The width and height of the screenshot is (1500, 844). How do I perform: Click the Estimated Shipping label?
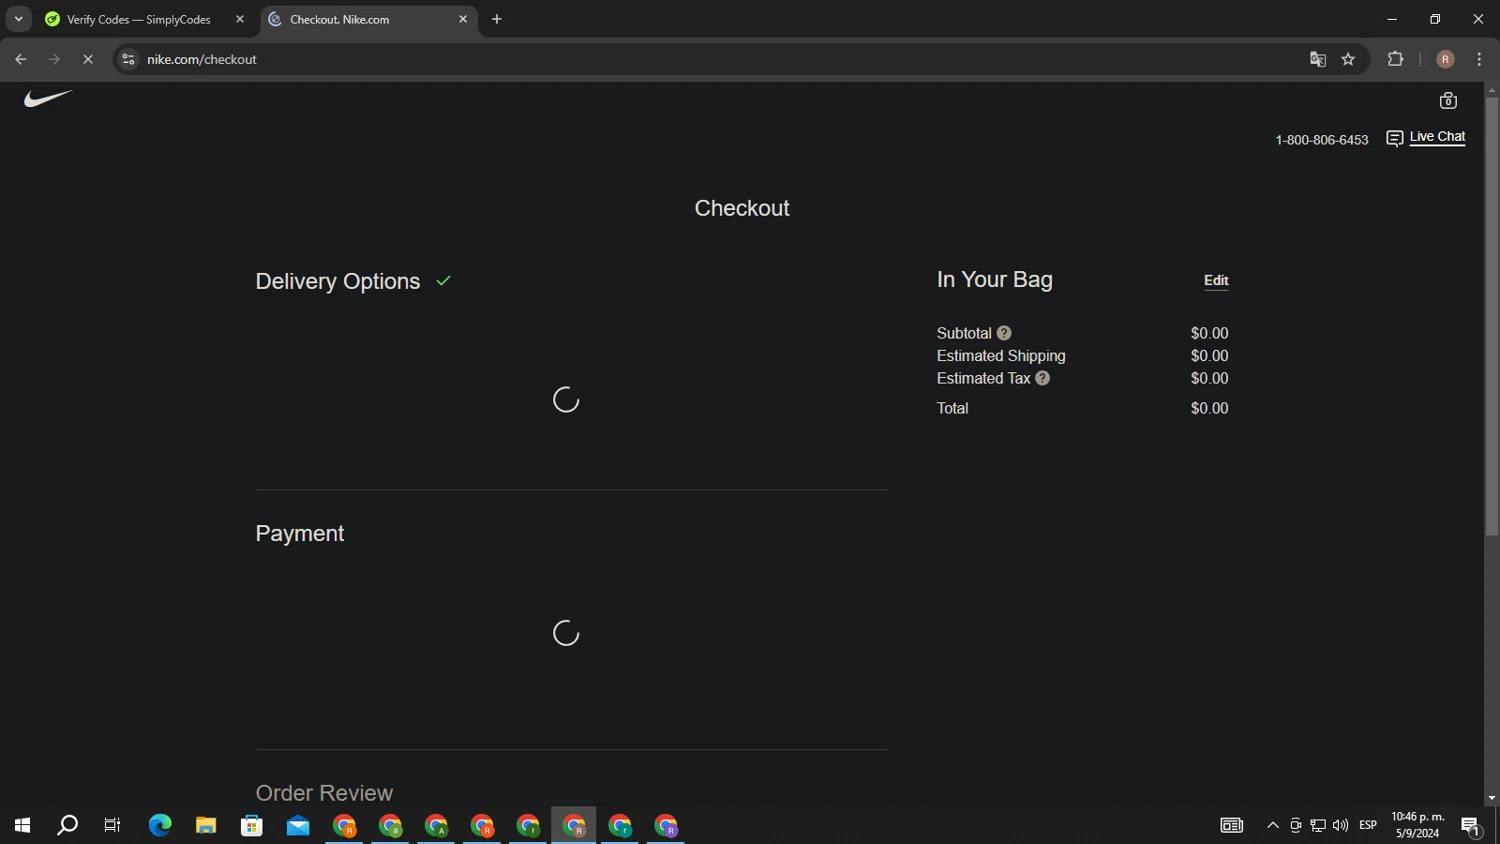[1001, 356]
